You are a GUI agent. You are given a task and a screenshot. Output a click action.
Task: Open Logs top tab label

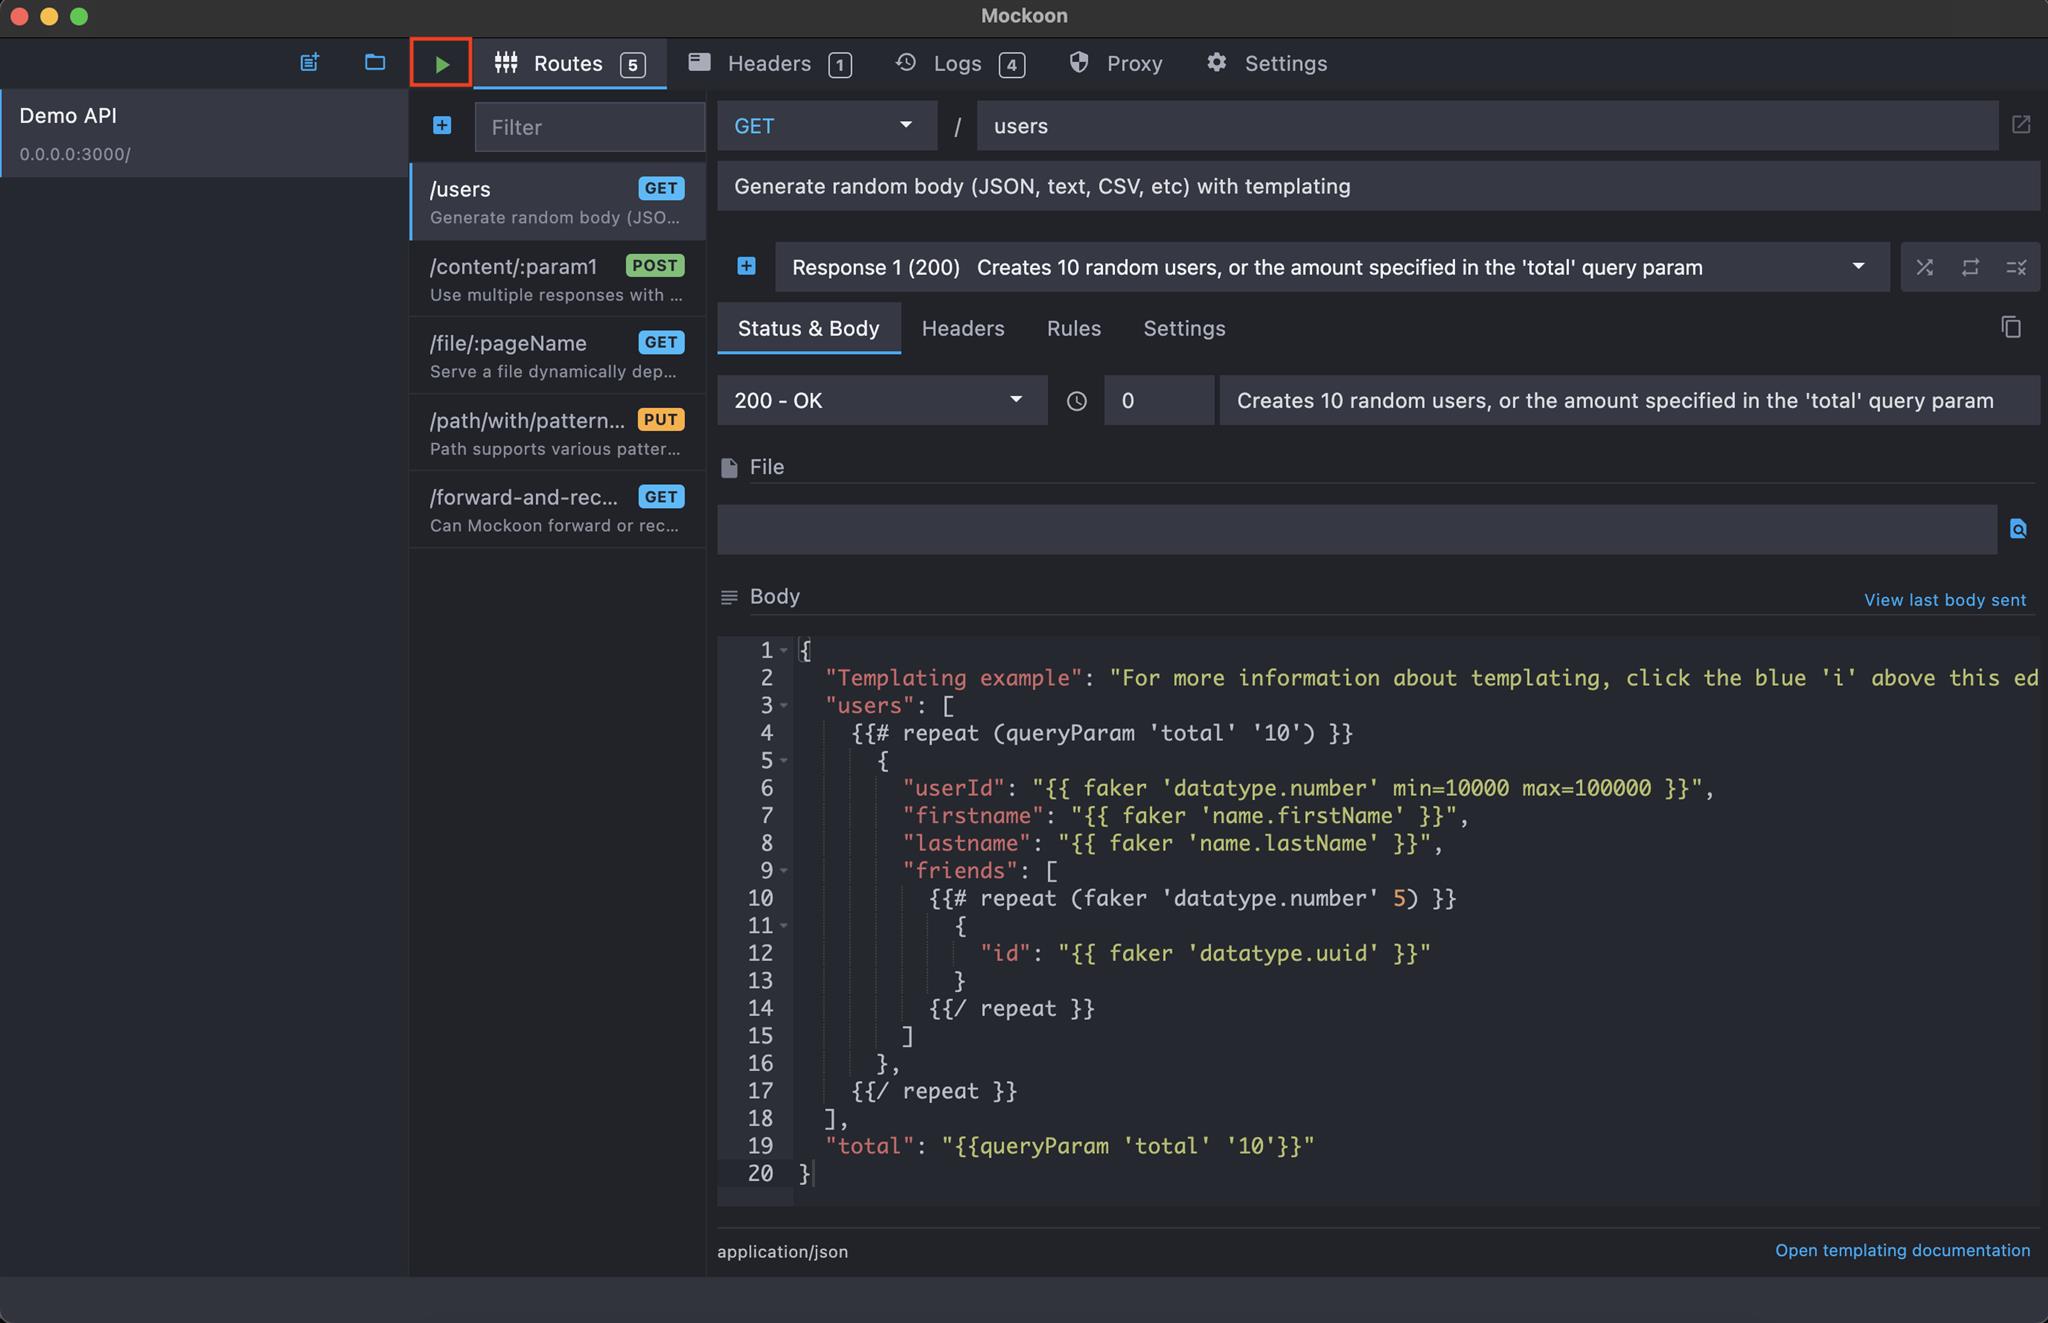pos(957,63)
